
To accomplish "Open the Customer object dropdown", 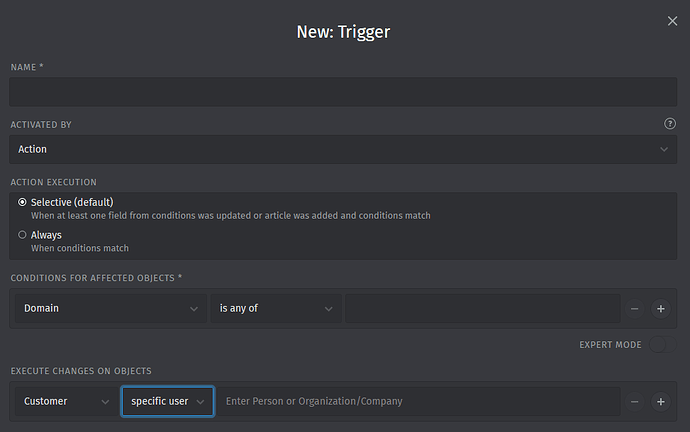I will coord(66,401).
